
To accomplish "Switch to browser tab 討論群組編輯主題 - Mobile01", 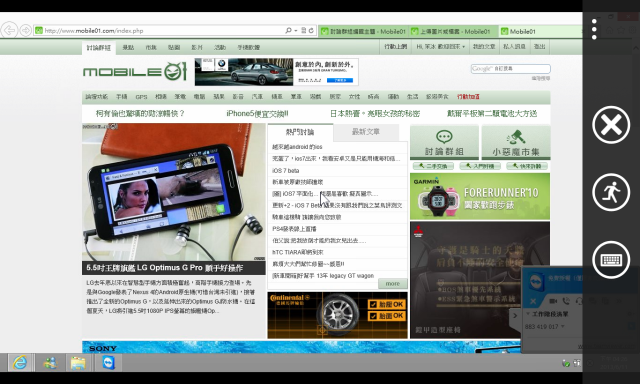I will (x=363, y=31).
